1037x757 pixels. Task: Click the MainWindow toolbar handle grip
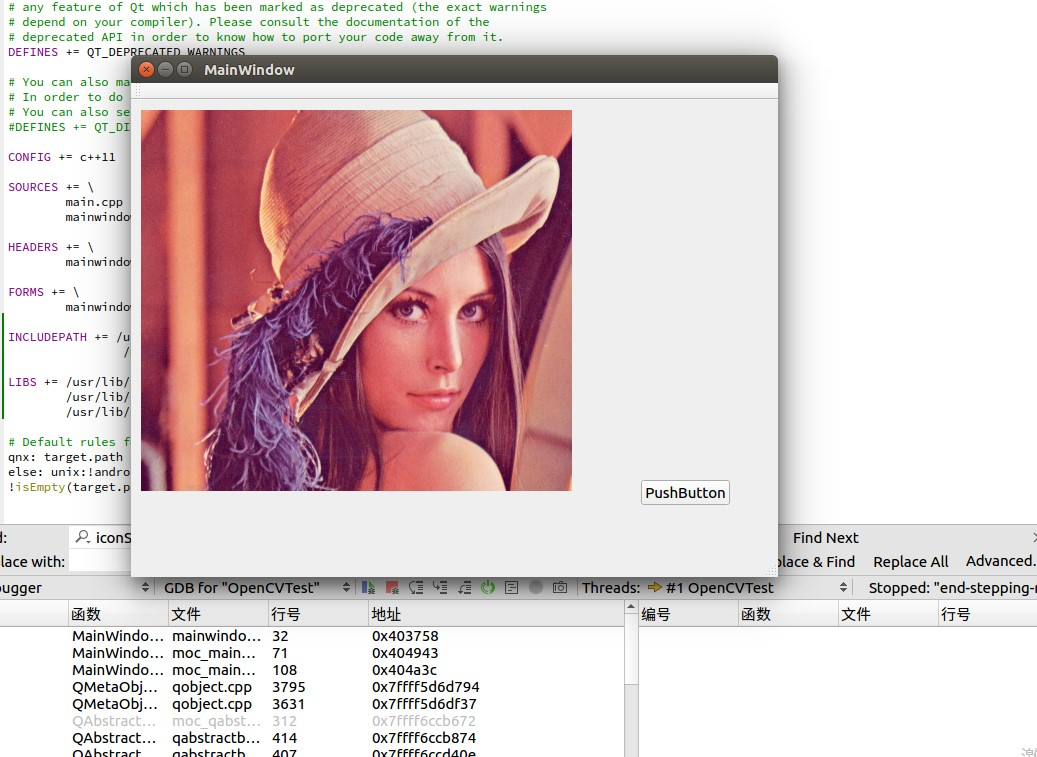(x=138, y=91)
